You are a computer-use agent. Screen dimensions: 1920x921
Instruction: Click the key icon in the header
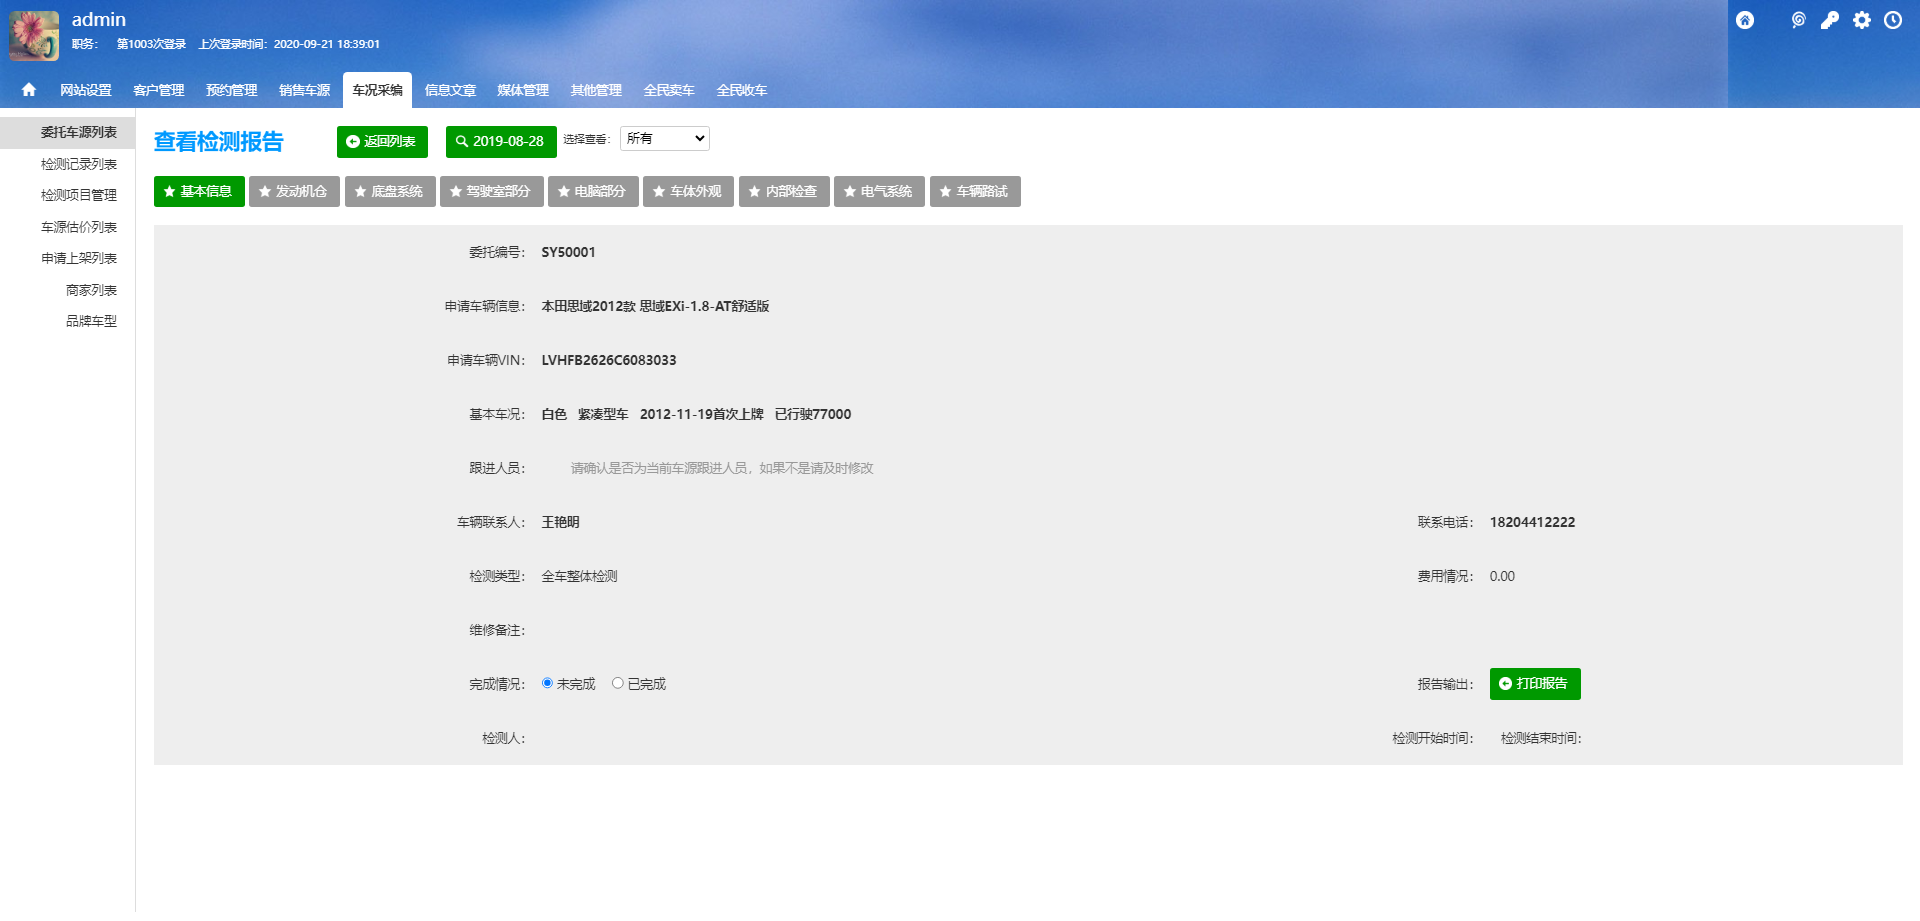1829,21
